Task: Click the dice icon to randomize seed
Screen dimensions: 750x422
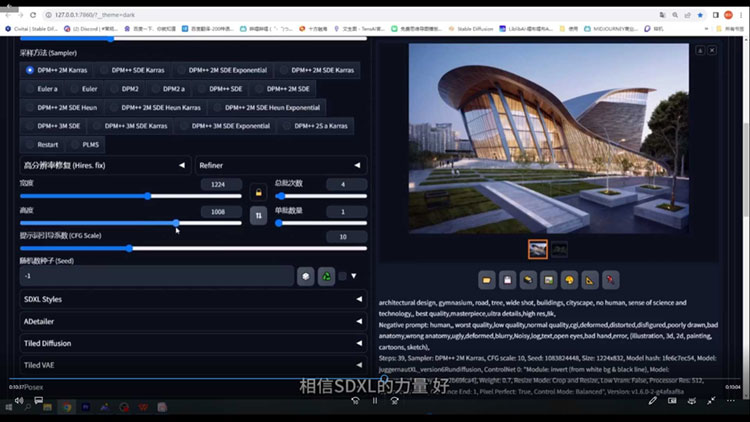Action: tap(306, 275)
